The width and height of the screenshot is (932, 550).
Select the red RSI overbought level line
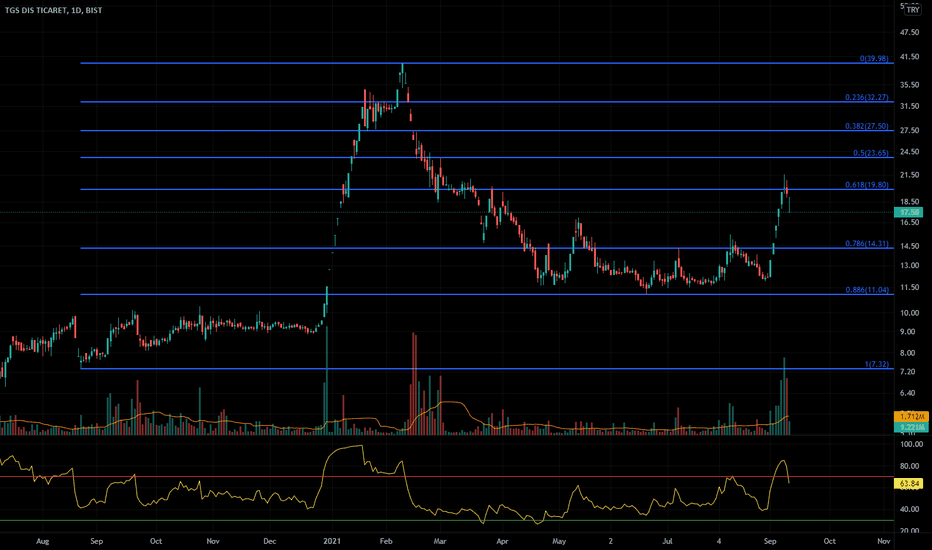(447, 476)
